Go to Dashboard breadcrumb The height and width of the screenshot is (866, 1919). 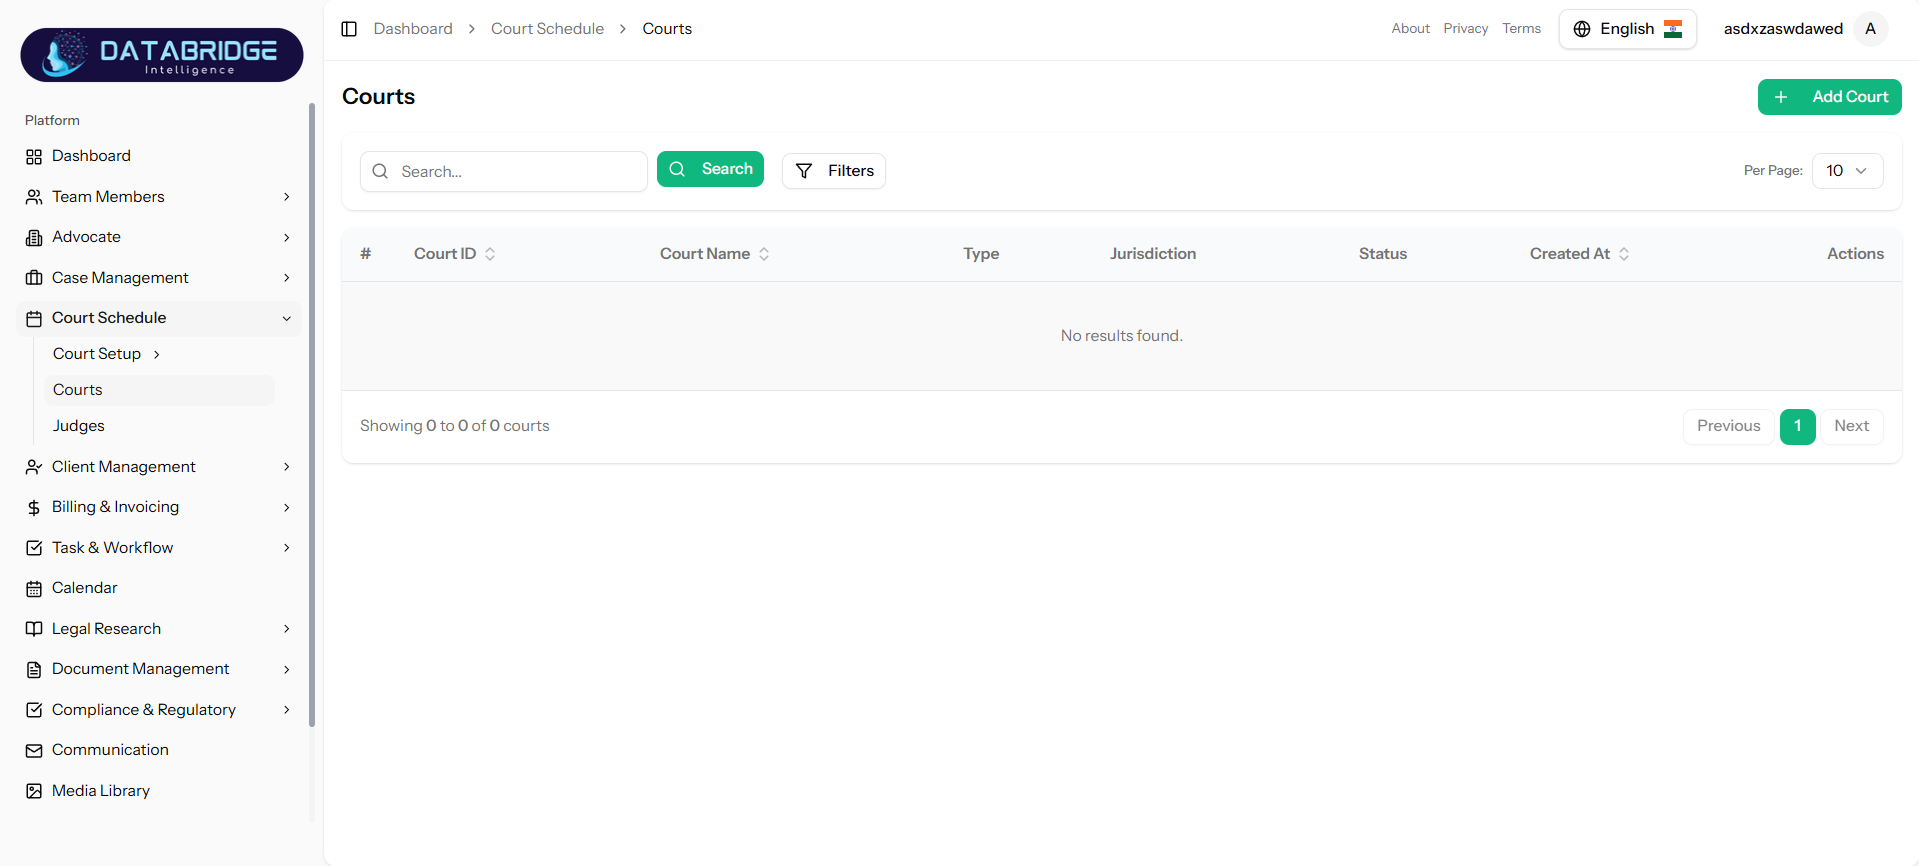pos(413,29)
